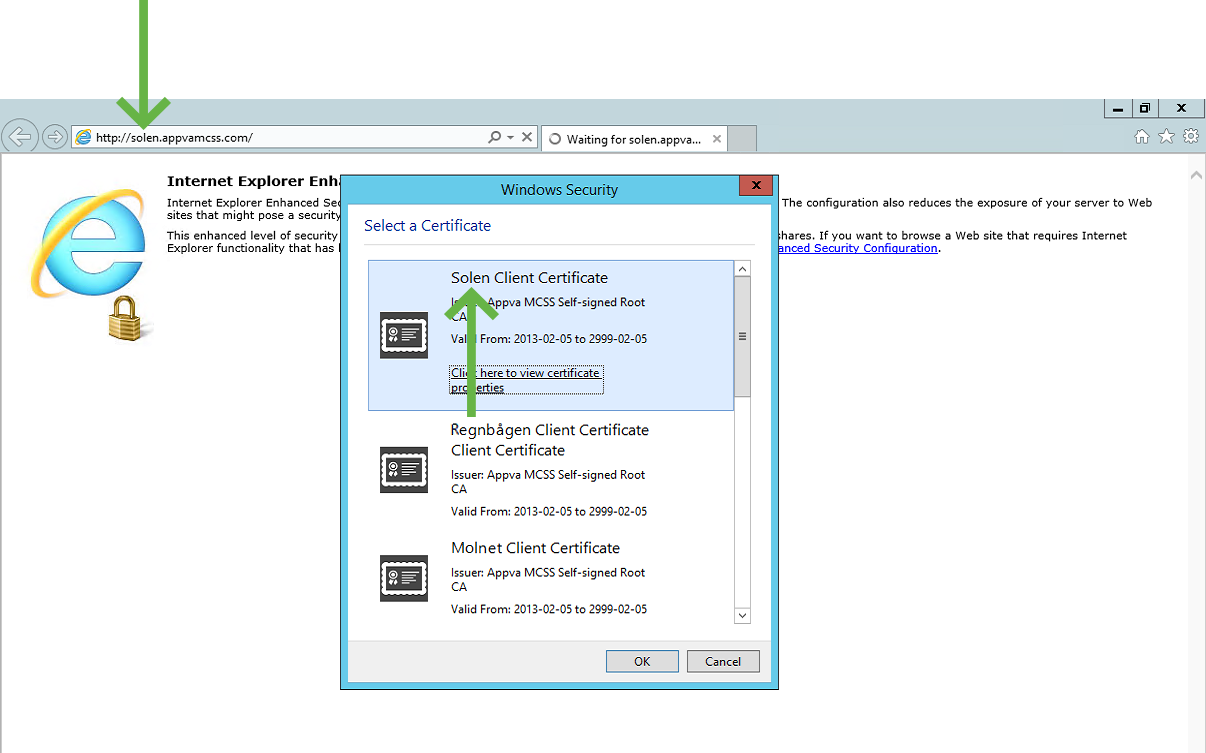Click the Molnet certificate Valid From dates
The width and height of the screenshot is (1206, 753).
pyautogui.click(x=549, y=609)
